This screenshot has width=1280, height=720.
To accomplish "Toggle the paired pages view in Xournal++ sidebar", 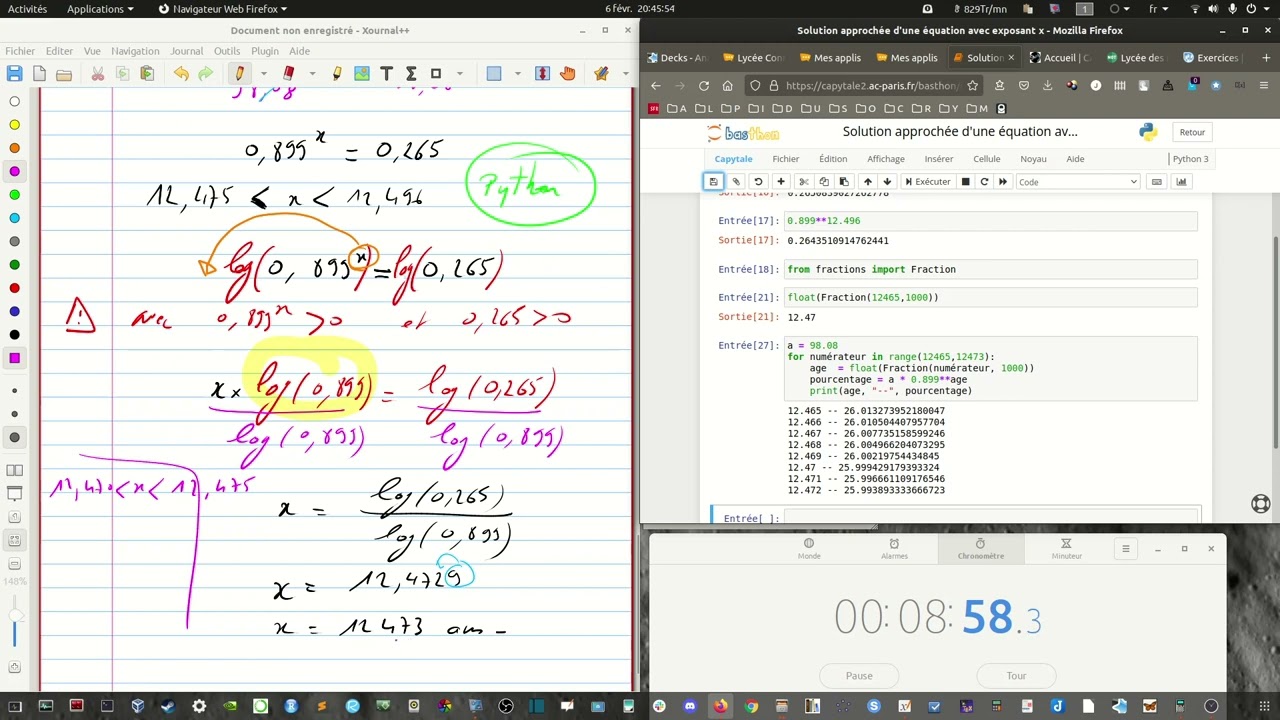I will tap(14, 470).
